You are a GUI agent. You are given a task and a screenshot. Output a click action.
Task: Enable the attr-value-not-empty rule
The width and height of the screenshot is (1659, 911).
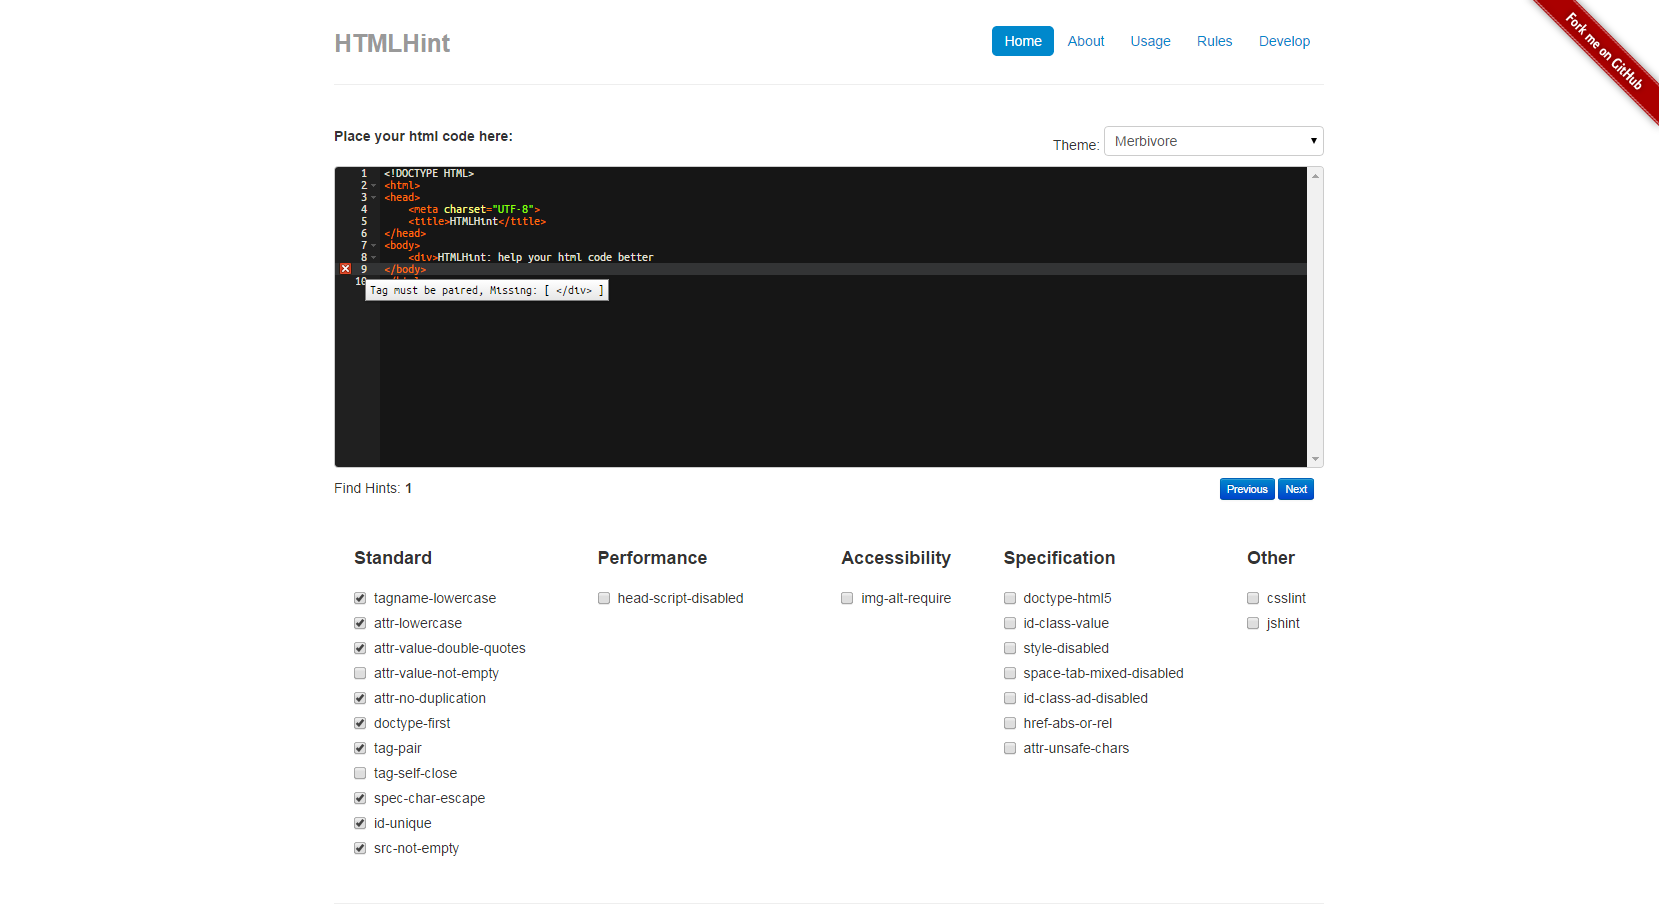360,673
